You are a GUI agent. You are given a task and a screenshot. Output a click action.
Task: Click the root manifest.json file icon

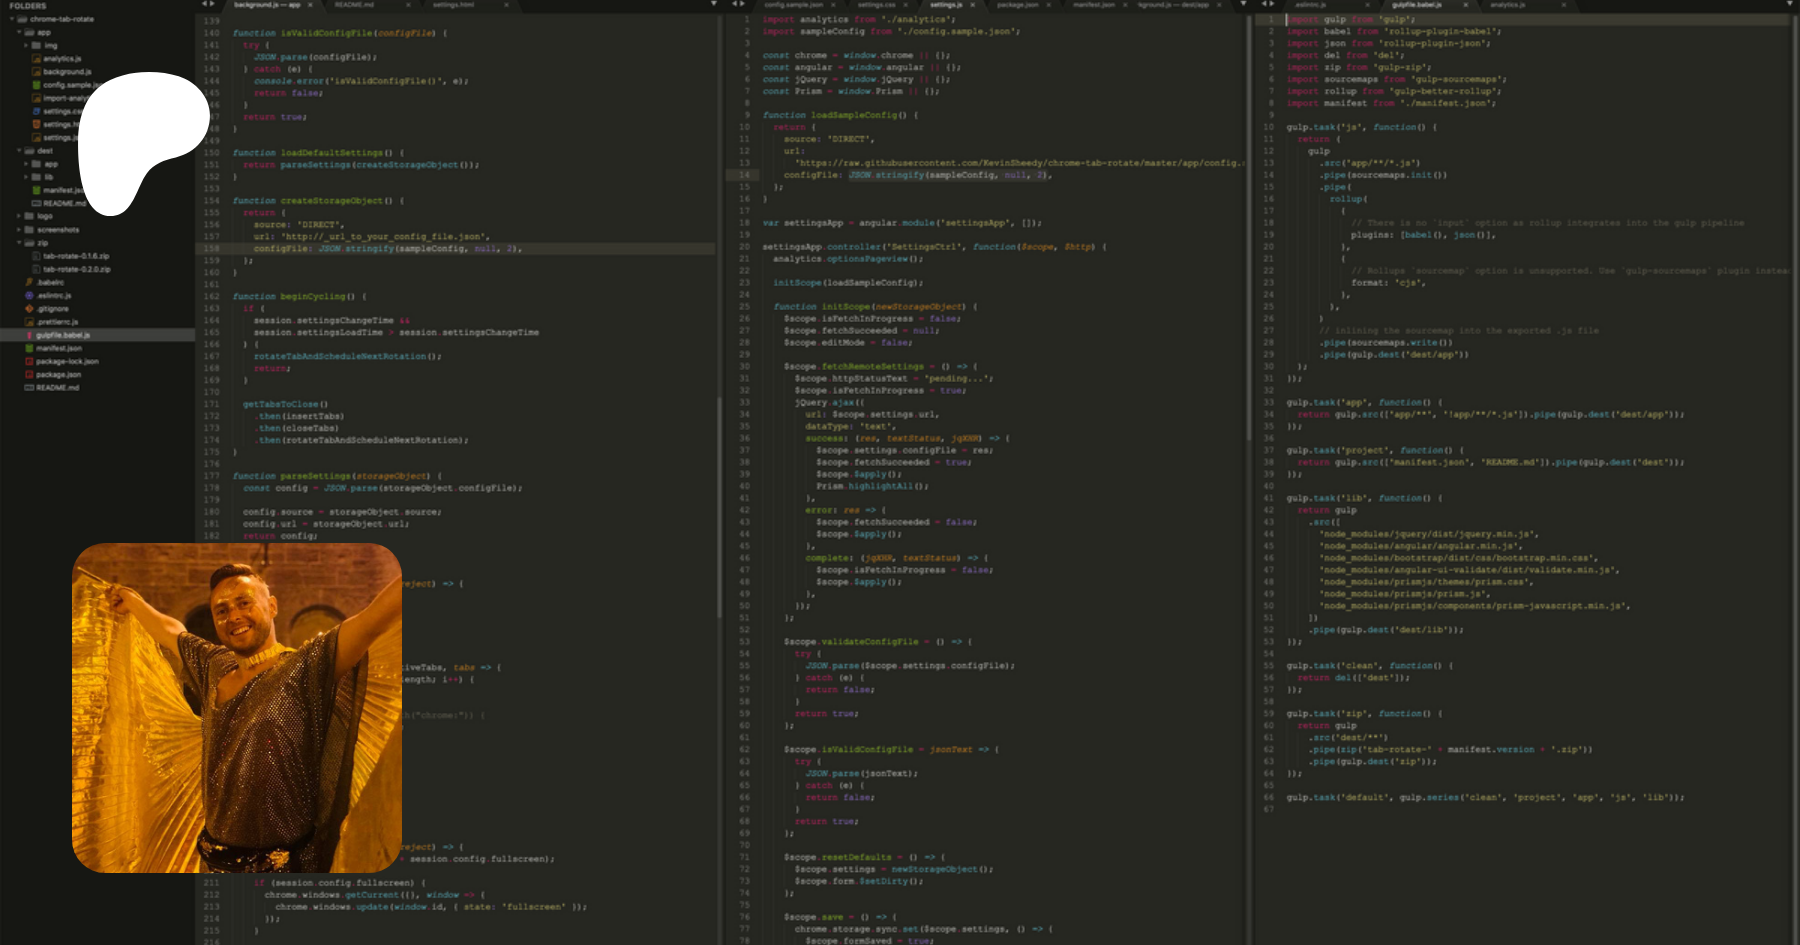[x=30, y=348]
